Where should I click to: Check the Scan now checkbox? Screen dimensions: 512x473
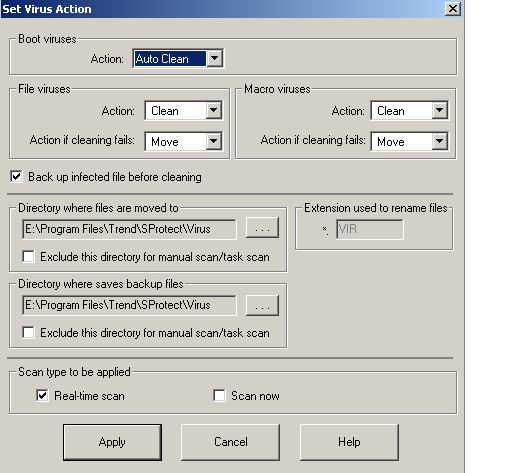click(219, 395)
